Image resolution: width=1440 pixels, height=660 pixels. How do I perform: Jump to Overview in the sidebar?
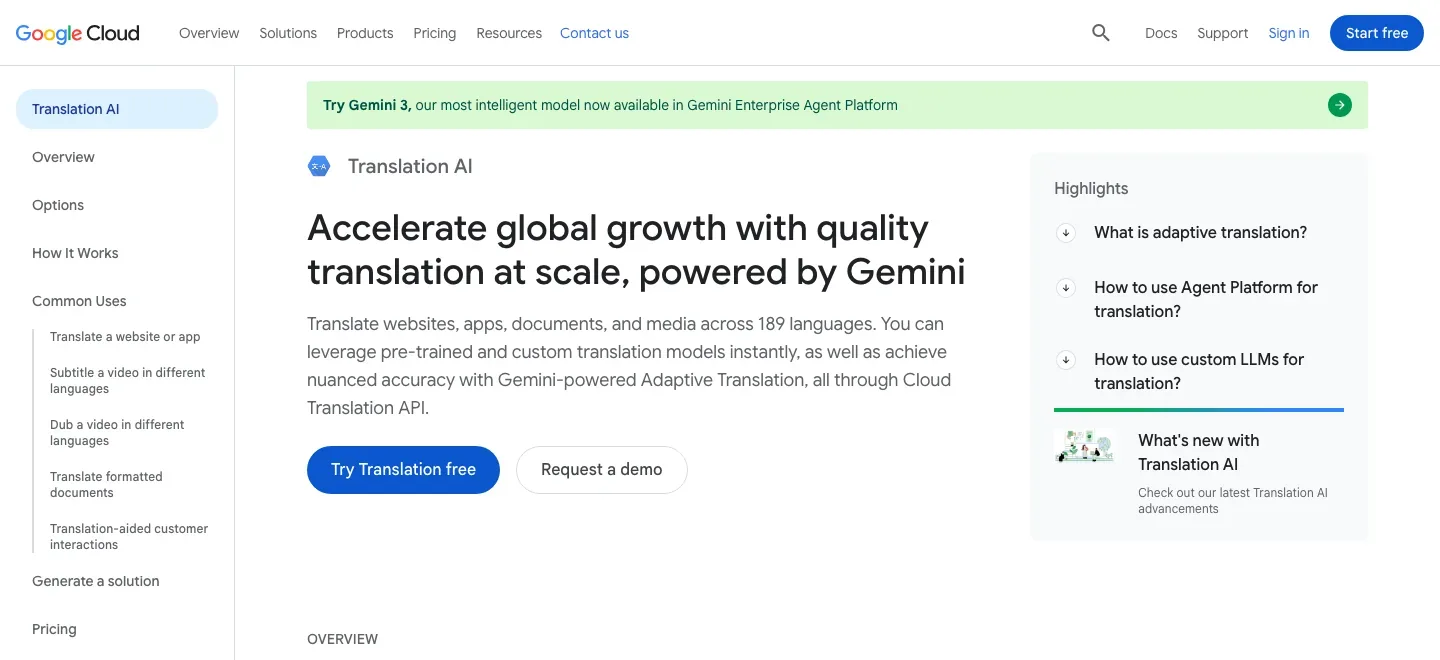tap(63, 157)
